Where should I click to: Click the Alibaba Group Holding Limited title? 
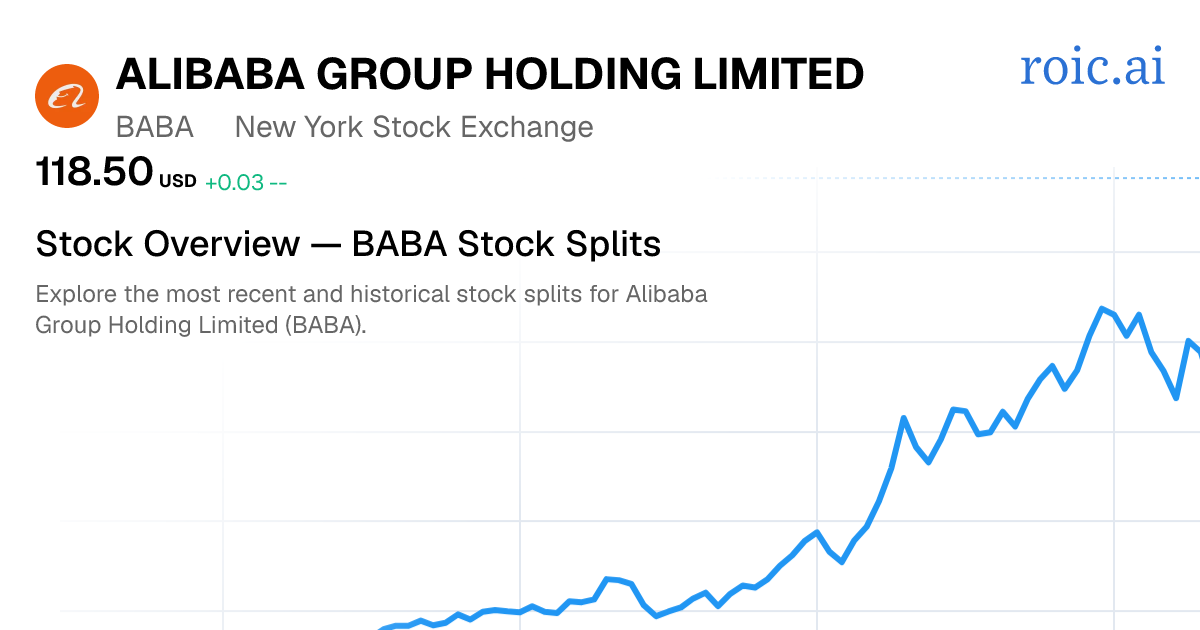coord(490,75)
